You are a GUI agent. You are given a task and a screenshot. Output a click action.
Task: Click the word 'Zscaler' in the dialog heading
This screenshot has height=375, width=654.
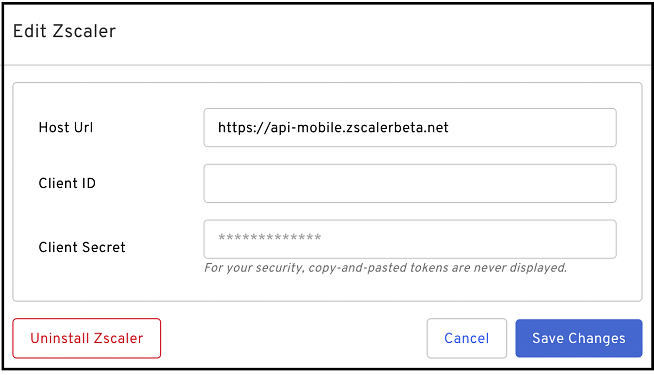coord(85,31)
